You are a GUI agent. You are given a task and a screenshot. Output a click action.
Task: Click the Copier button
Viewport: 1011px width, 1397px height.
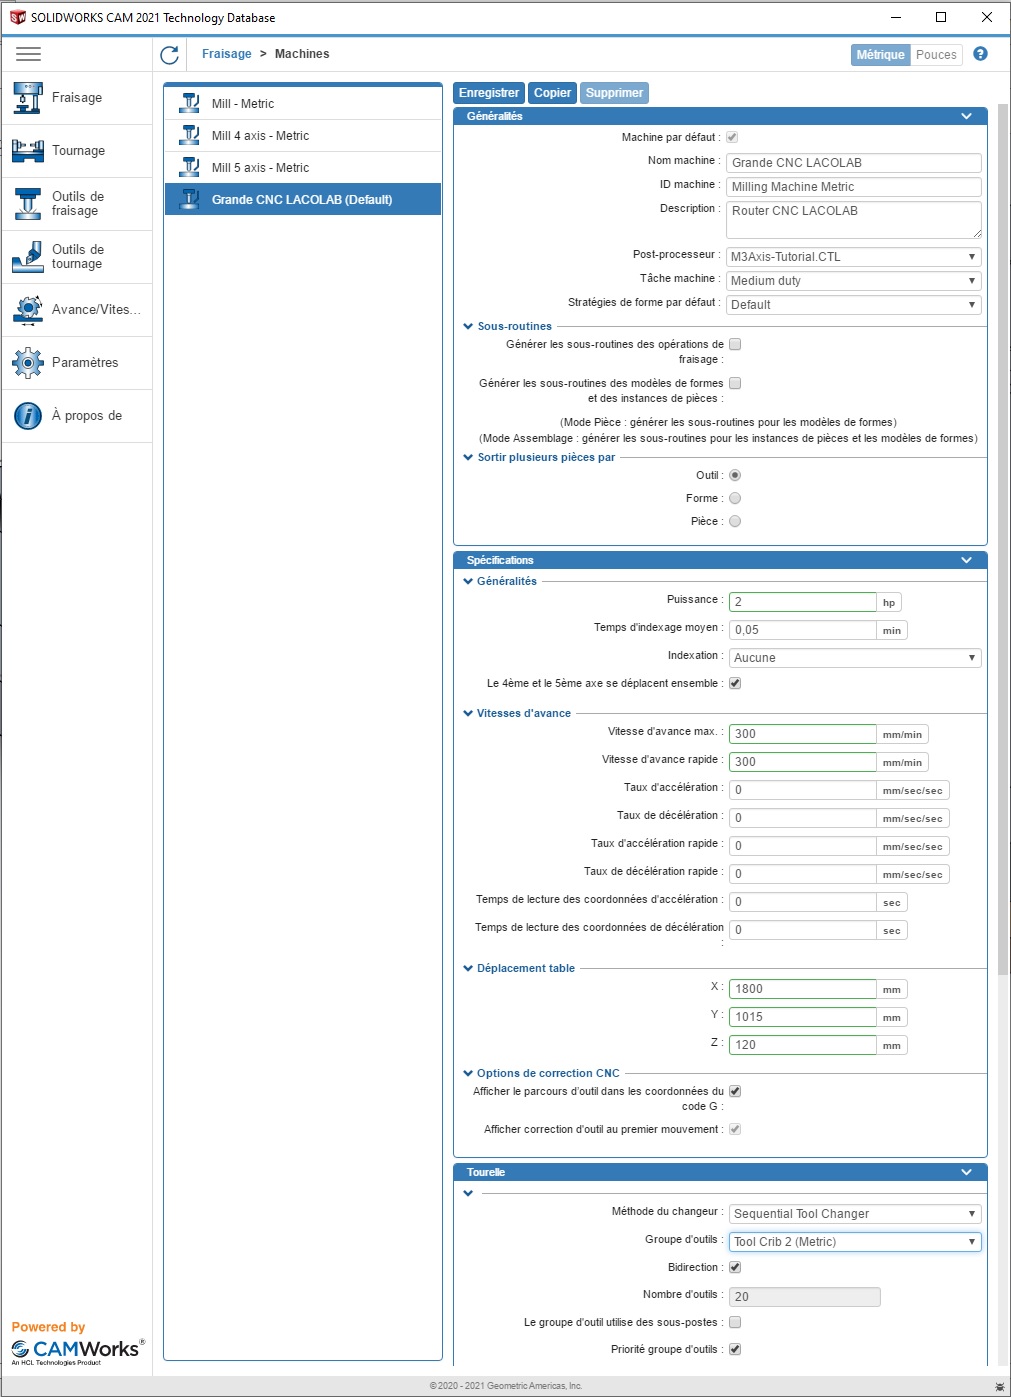[x=552, y=93]
